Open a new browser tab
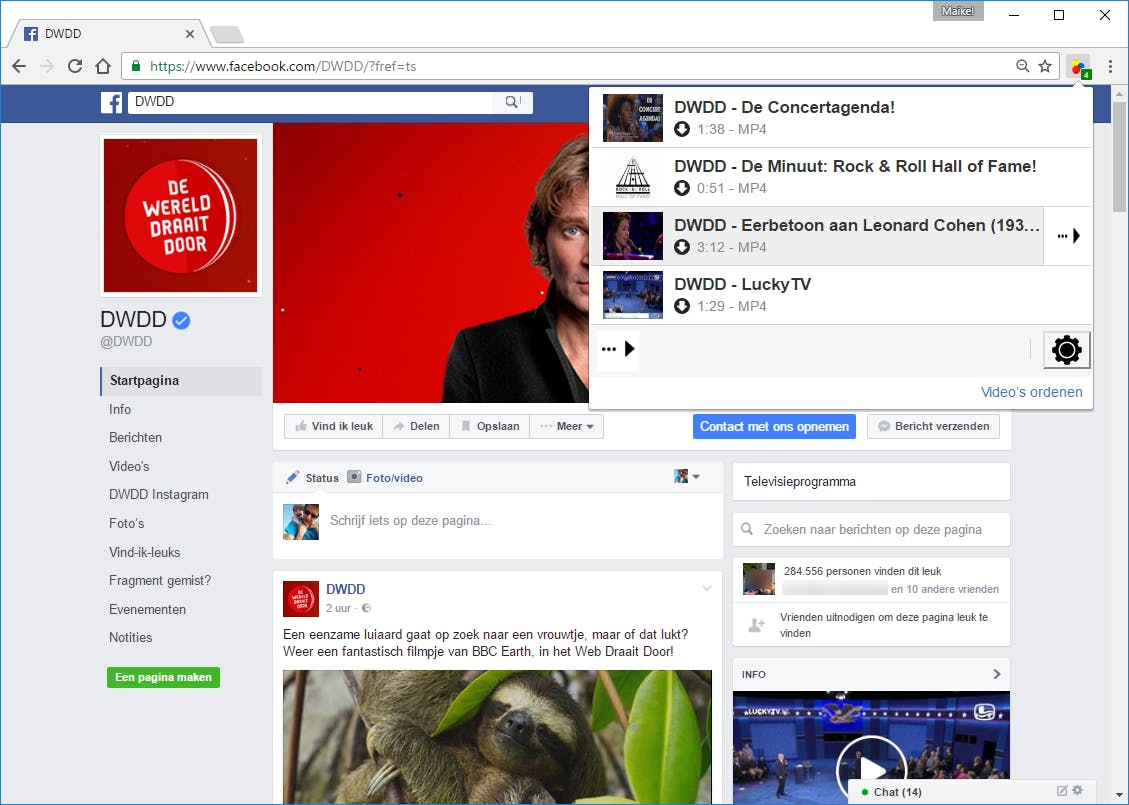 (226, 35)
